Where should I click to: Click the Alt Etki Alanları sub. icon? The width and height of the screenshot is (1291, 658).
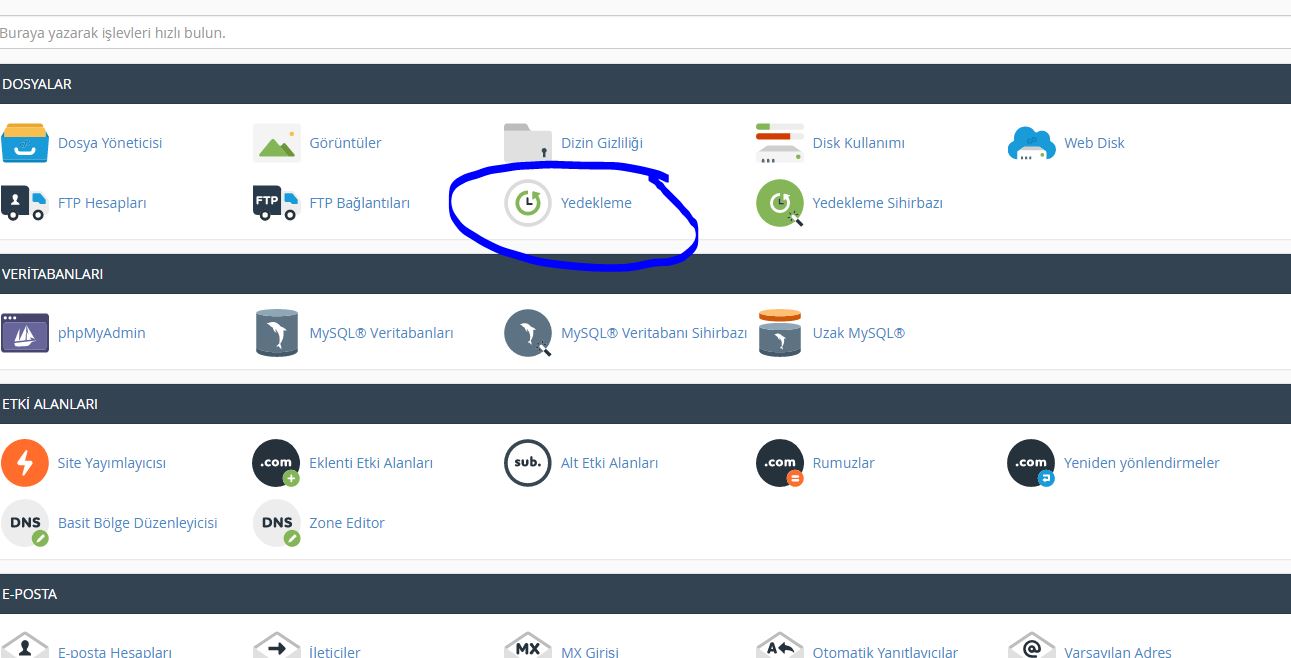coord(527,463)
